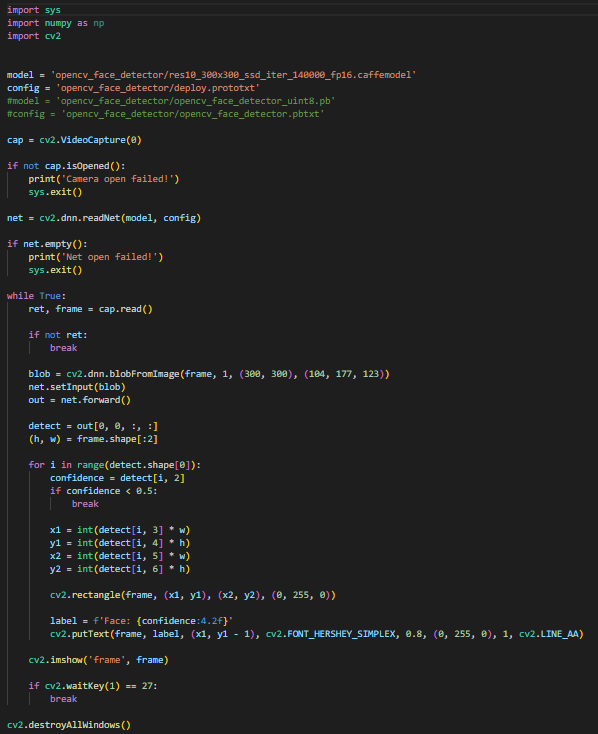Image resolution: width=598 pixels, height=734 pixels.
Task: Click the 'if net.empty():' line
Action: tap(47, 244)
